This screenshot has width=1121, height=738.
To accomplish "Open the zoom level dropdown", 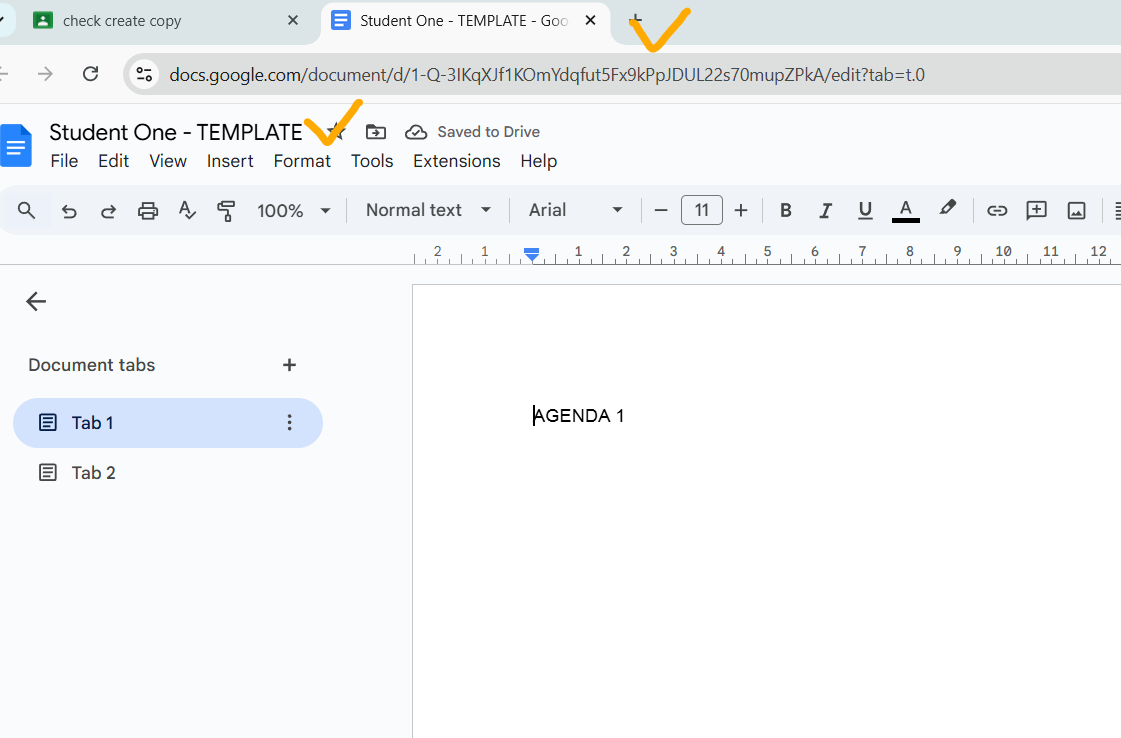I will tap(293, 210).
